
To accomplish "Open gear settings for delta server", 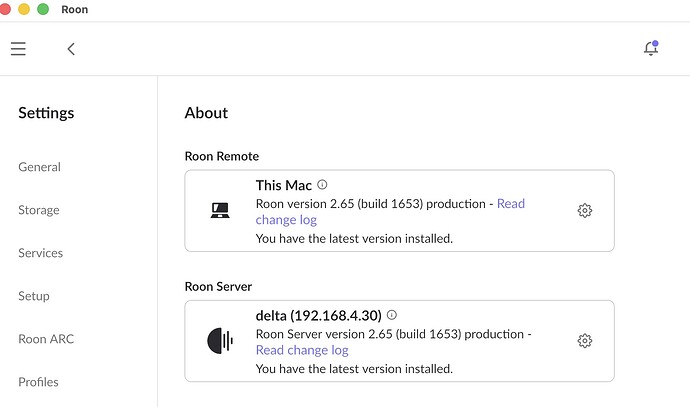I will (x=584, y=341).
